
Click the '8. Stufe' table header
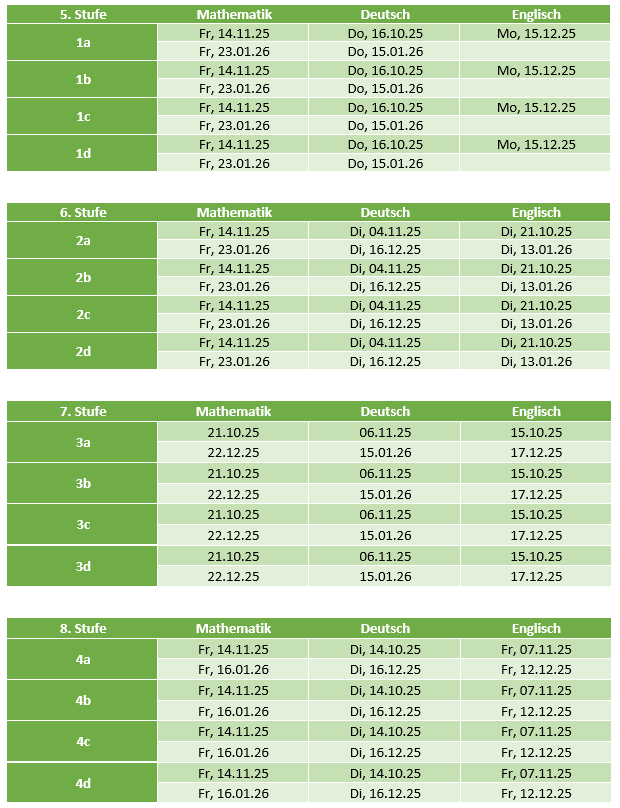tap(83, 628)
